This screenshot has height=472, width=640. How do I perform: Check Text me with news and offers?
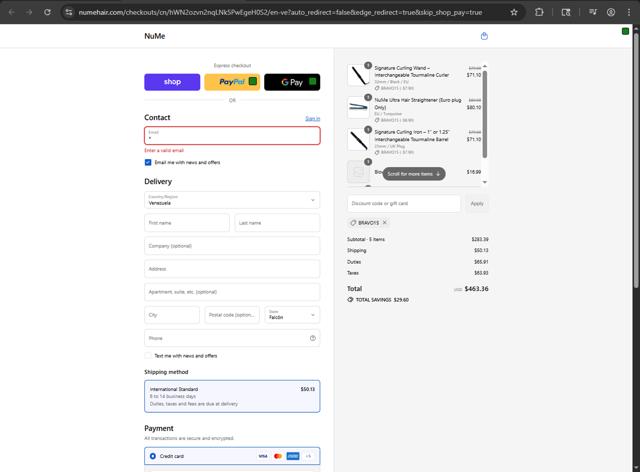pyautogui.click(x=148, y=356)
